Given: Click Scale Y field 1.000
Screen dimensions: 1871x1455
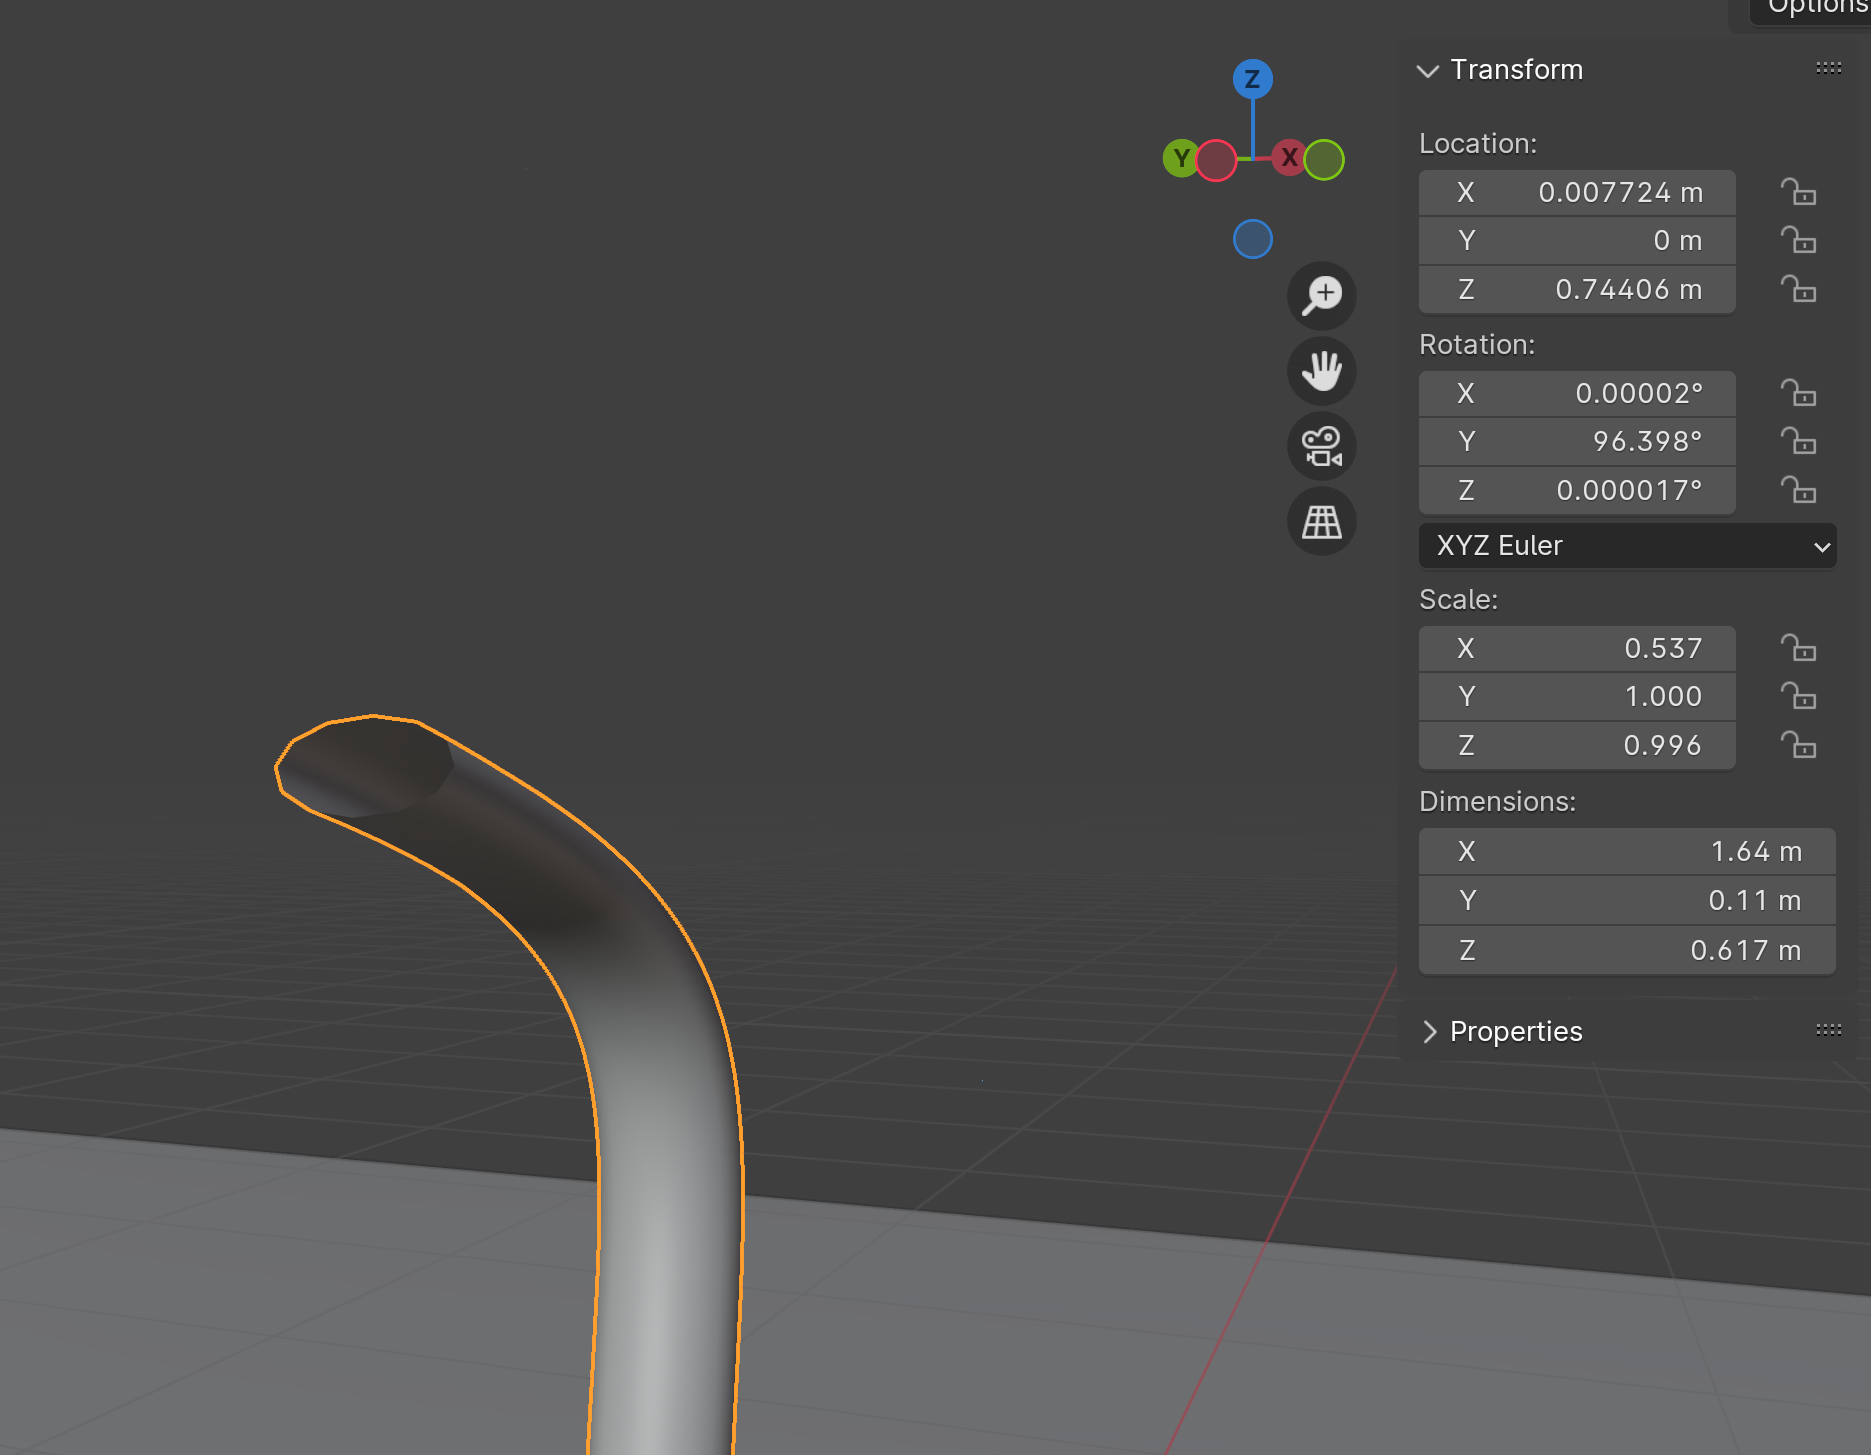Looking at the screenshot, I should tap(1577, 696).
